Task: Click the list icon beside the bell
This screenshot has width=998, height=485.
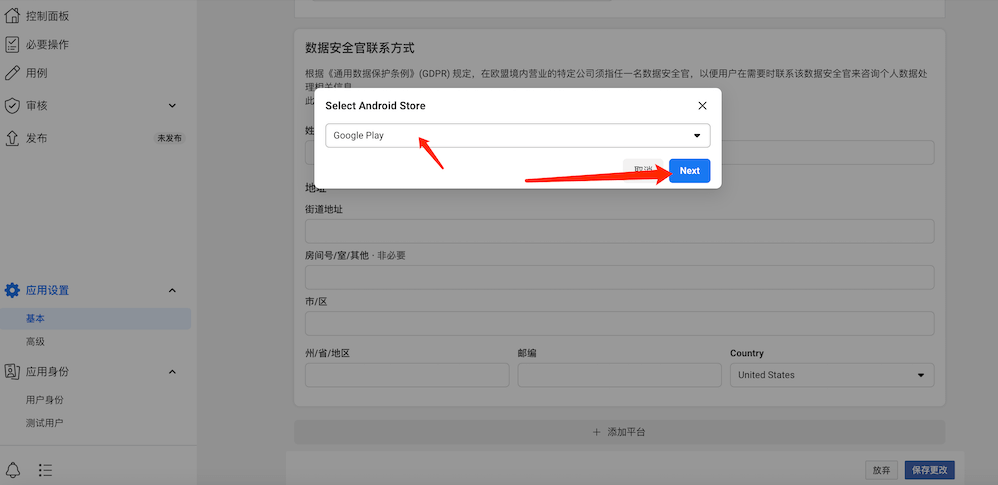Action: (x=45, y=469)
